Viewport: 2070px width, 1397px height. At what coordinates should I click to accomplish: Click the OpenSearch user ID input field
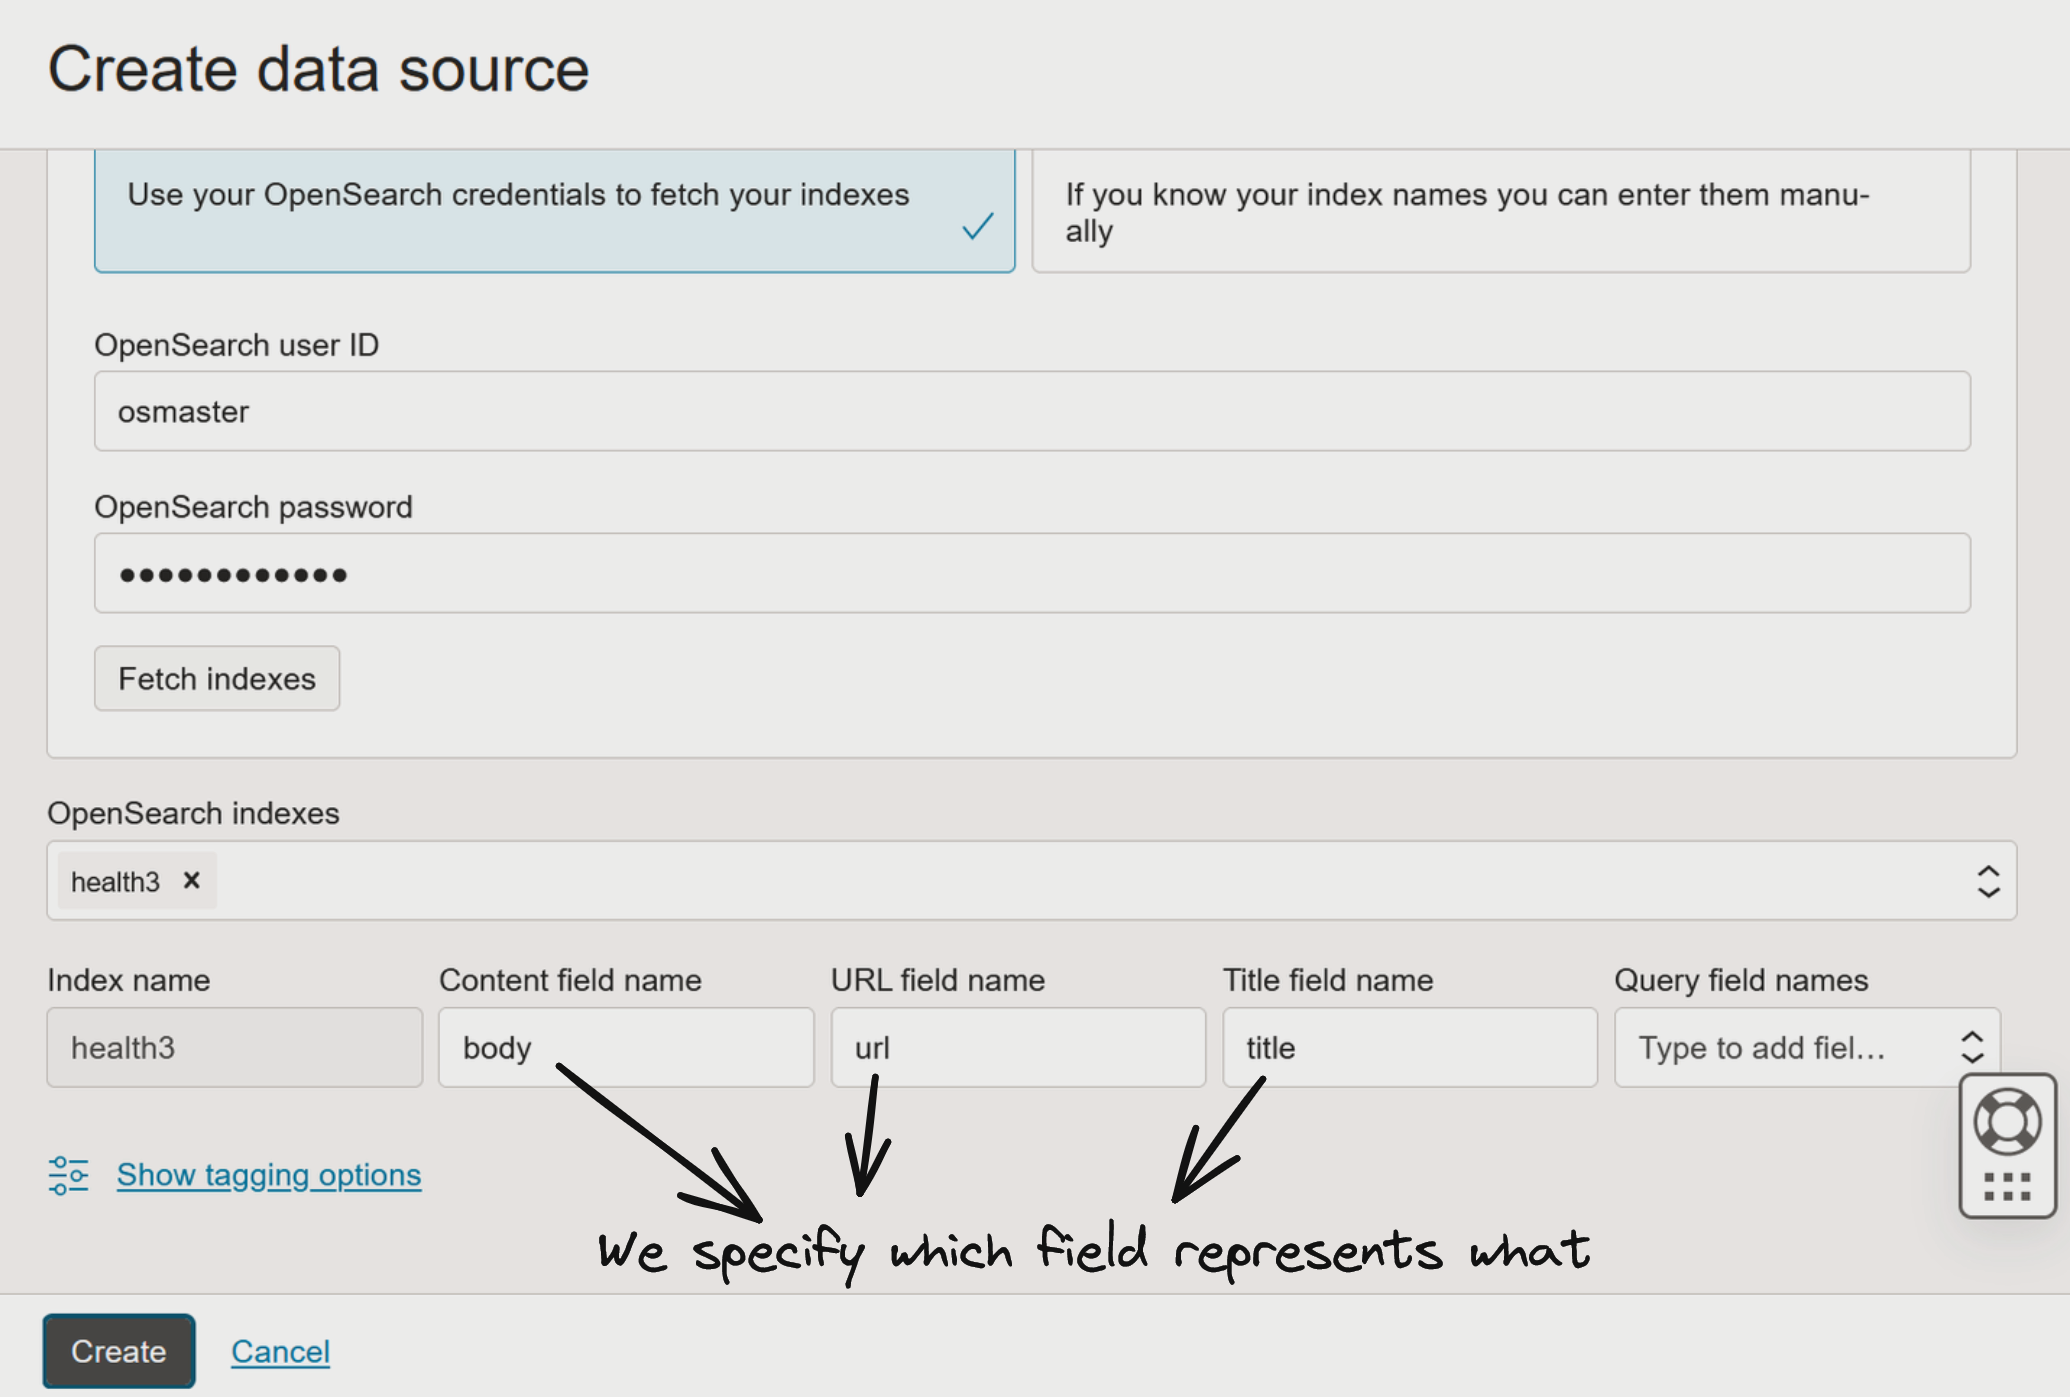click(1032, 411)
